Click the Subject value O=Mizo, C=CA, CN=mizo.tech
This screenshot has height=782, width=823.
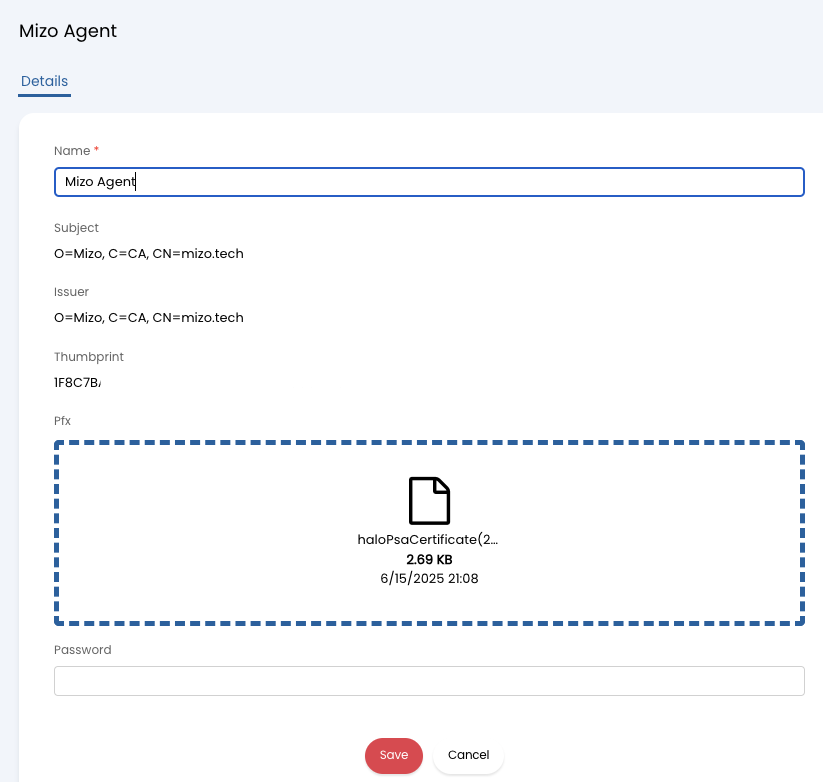point(149,254)
